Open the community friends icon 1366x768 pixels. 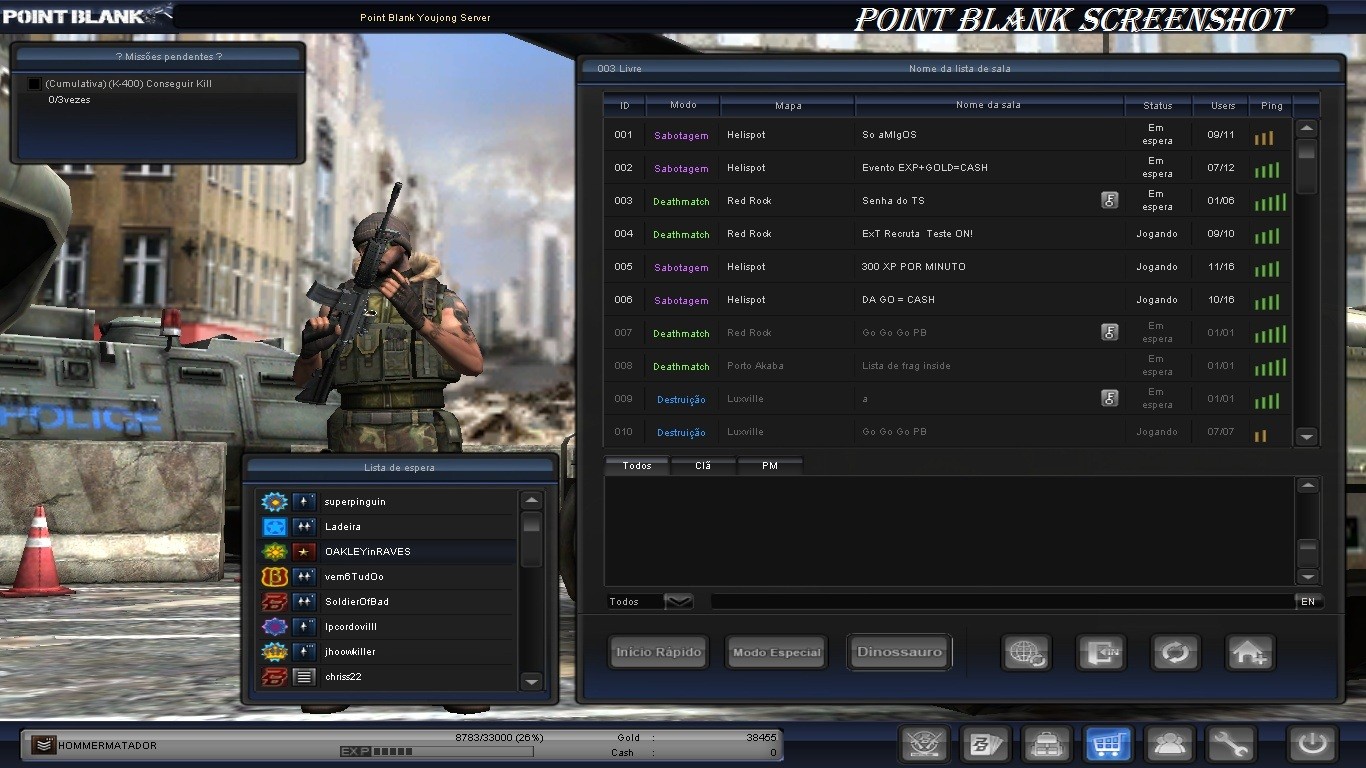(x=1170, y=744)
